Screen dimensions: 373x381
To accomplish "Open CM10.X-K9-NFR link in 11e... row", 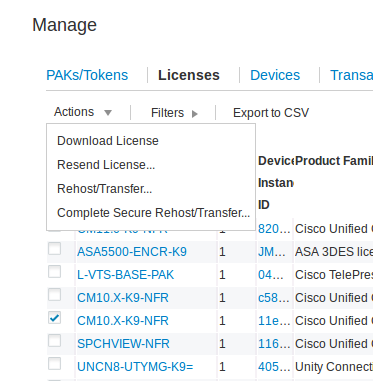I will [x=123, y=321].
